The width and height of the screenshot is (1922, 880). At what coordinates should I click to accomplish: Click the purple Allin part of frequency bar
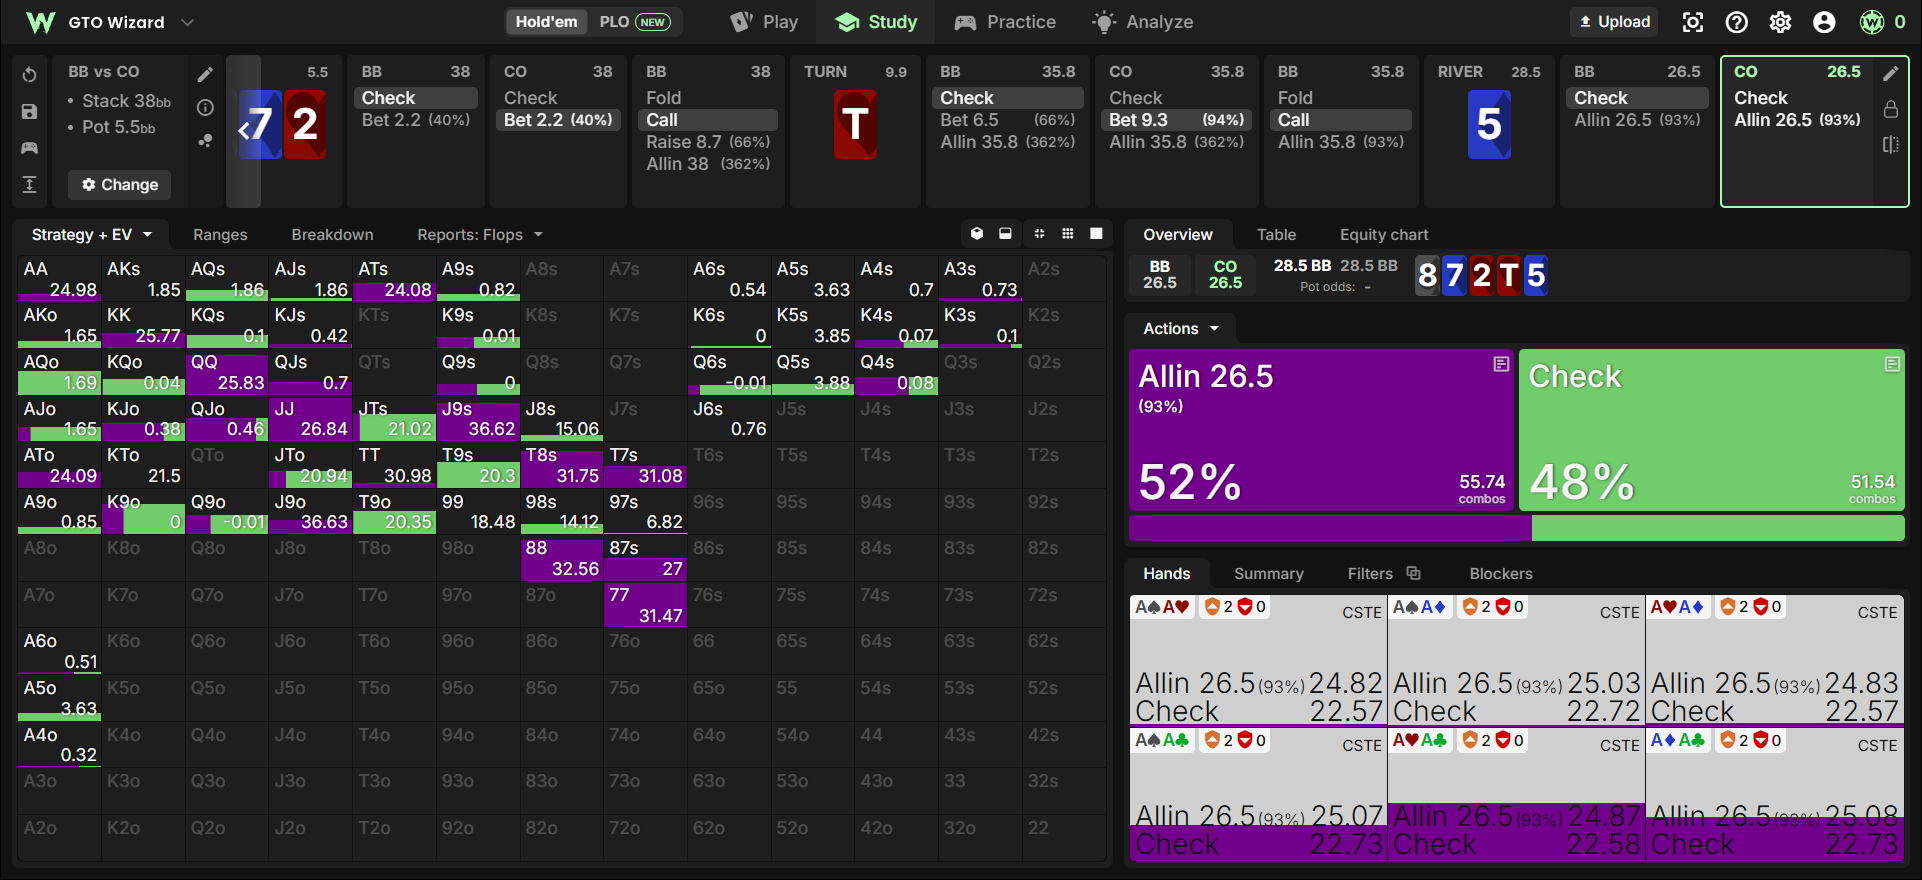coord(1330,528)
